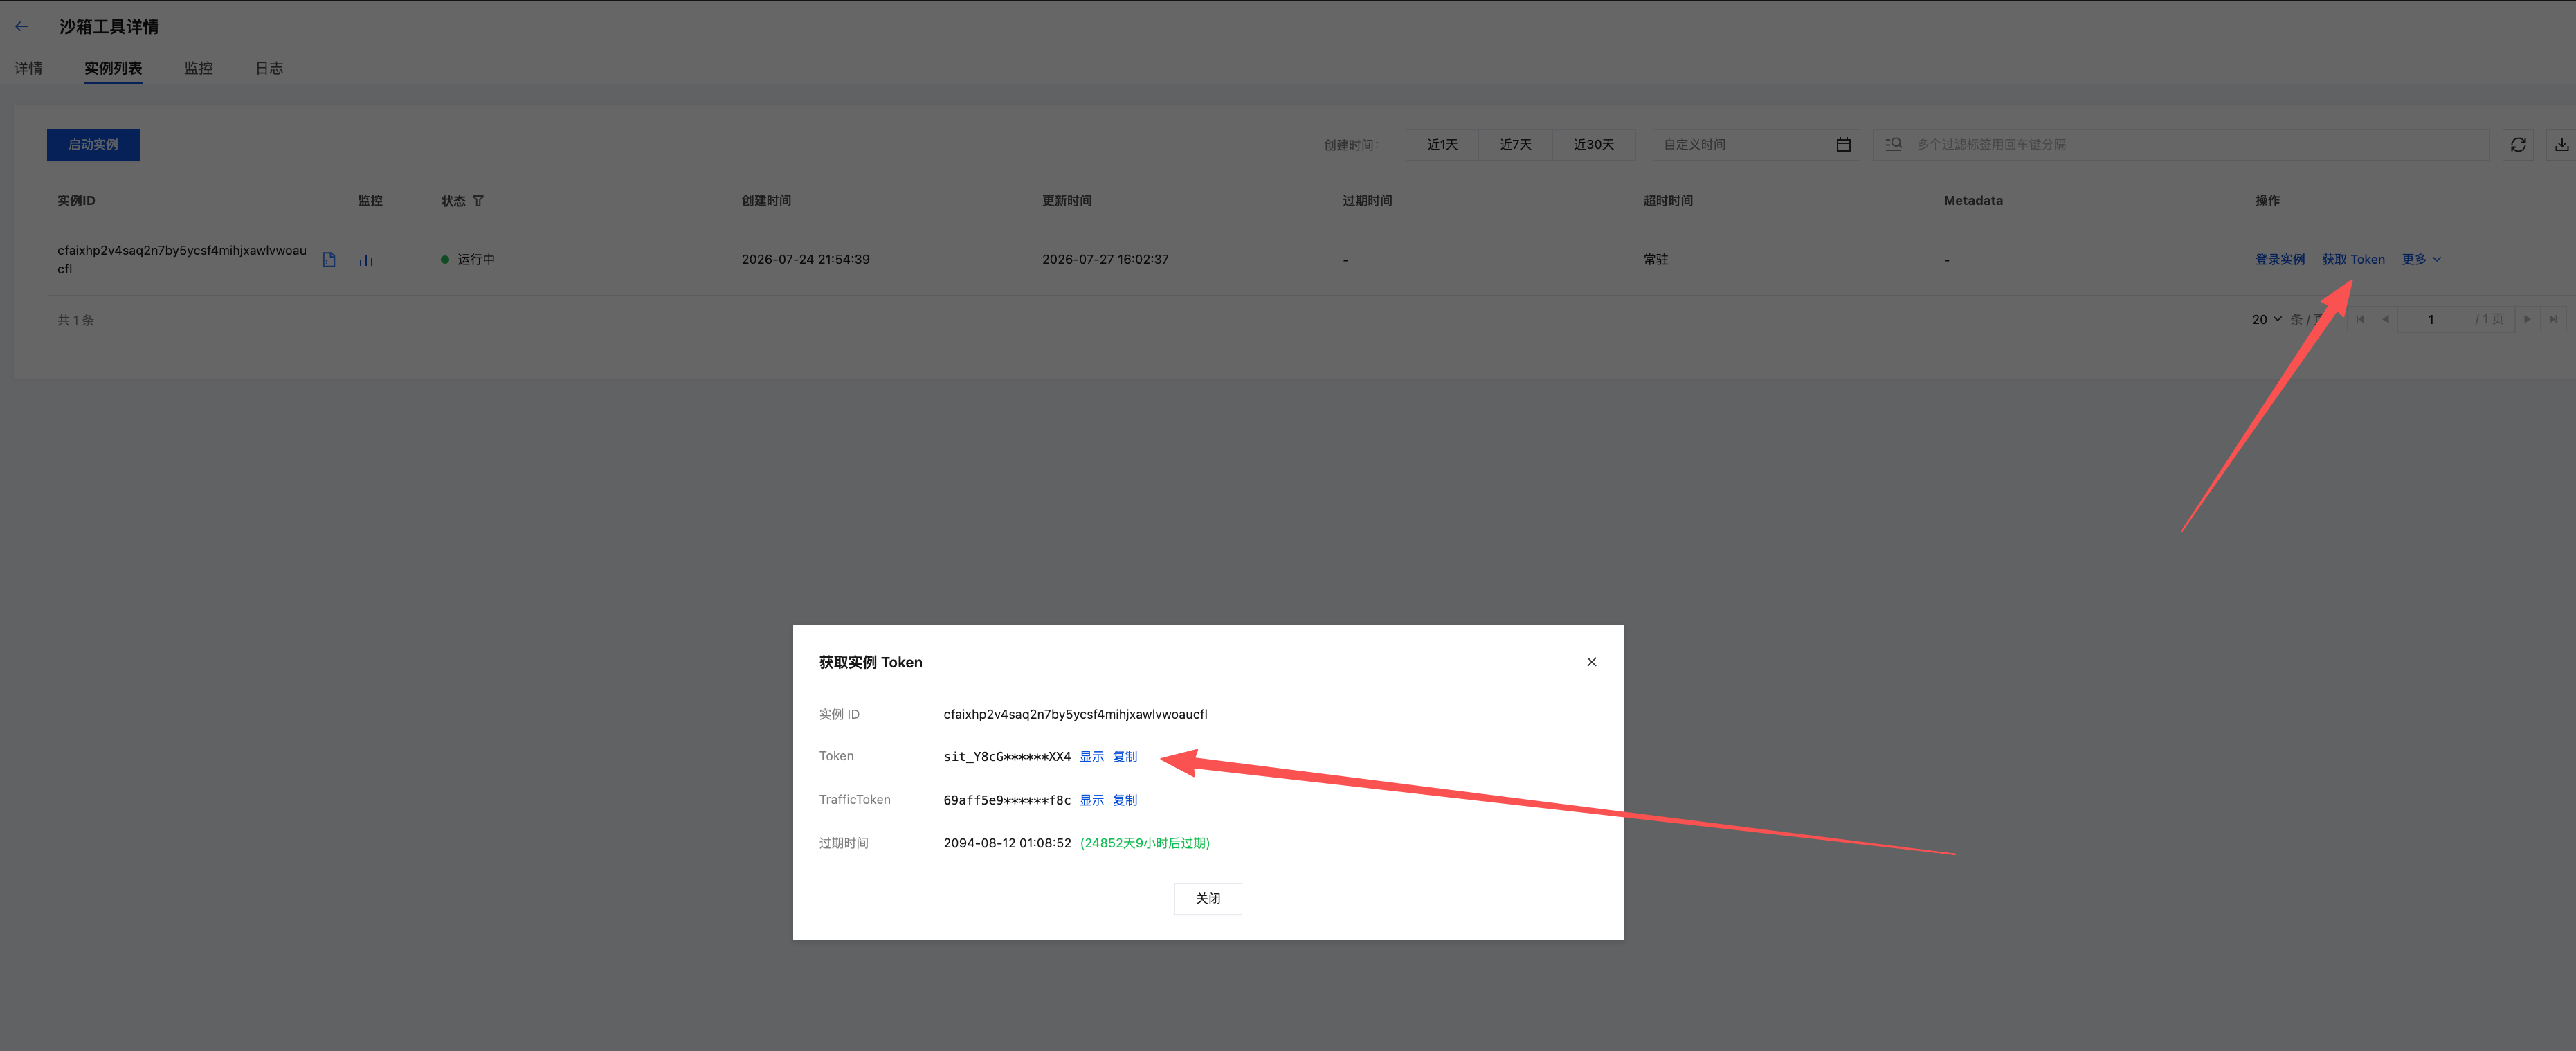Go to the next page of results
Viewport: 2576px width, 1051px height.
click(x=2527, y=320)
